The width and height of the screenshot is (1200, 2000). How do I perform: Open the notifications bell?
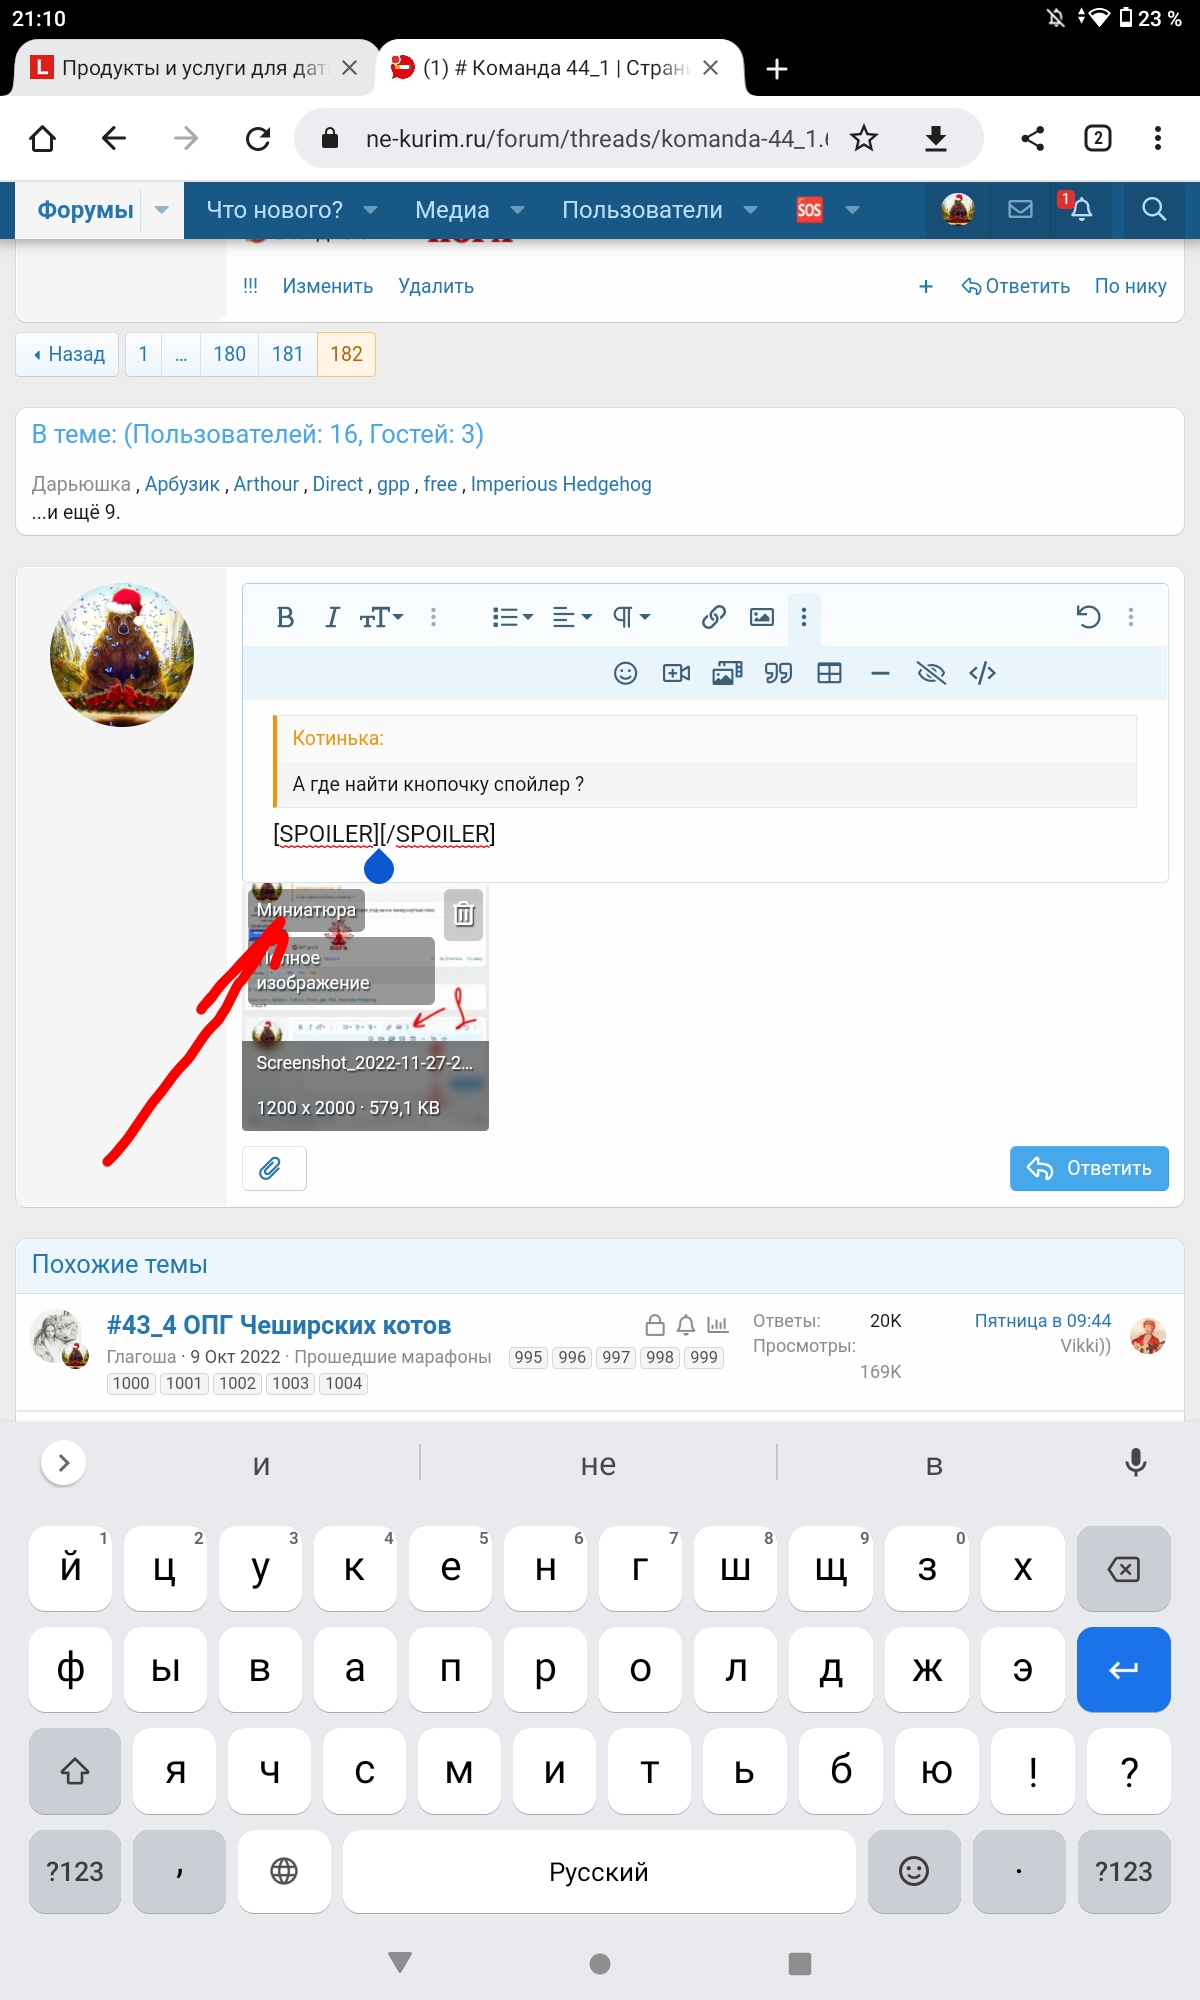1081,209
